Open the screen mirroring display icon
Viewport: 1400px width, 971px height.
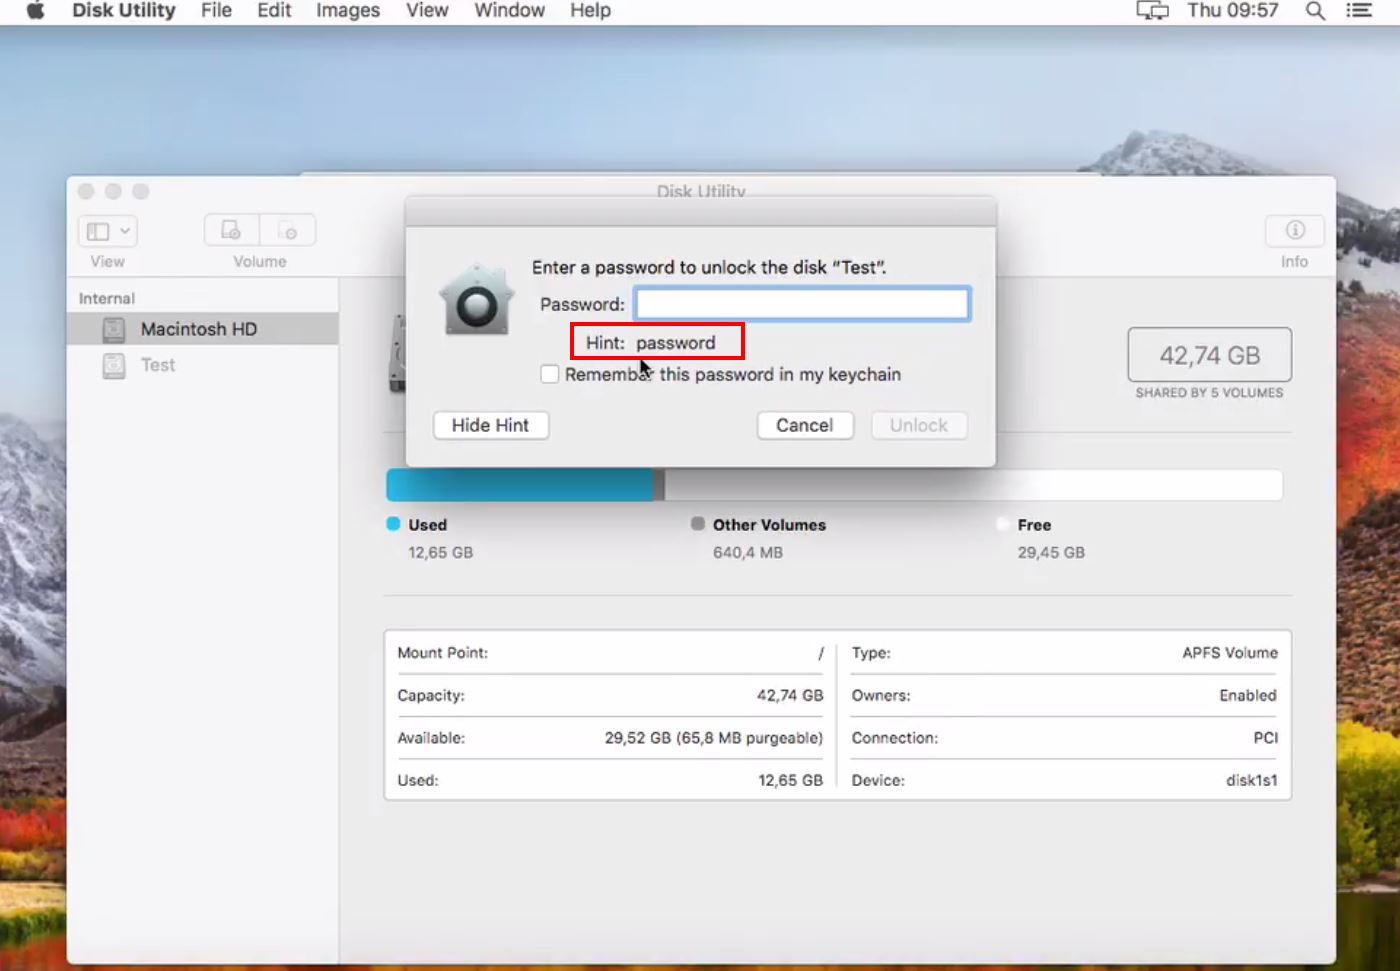click(1152, 11)
